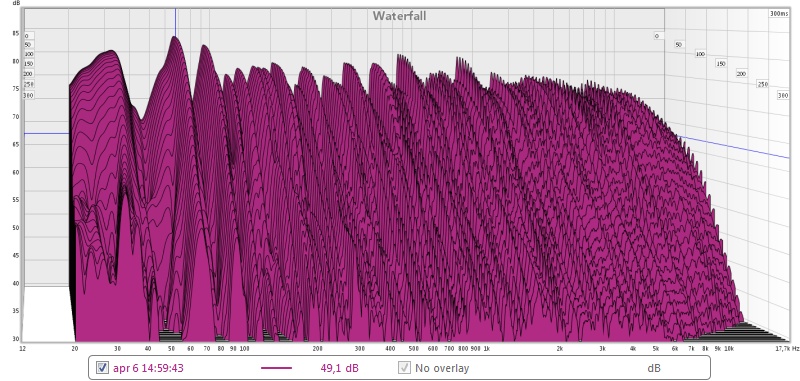Select the 49,1 dB readout value
Screen dimensions: 800x381
coord(339,368)
